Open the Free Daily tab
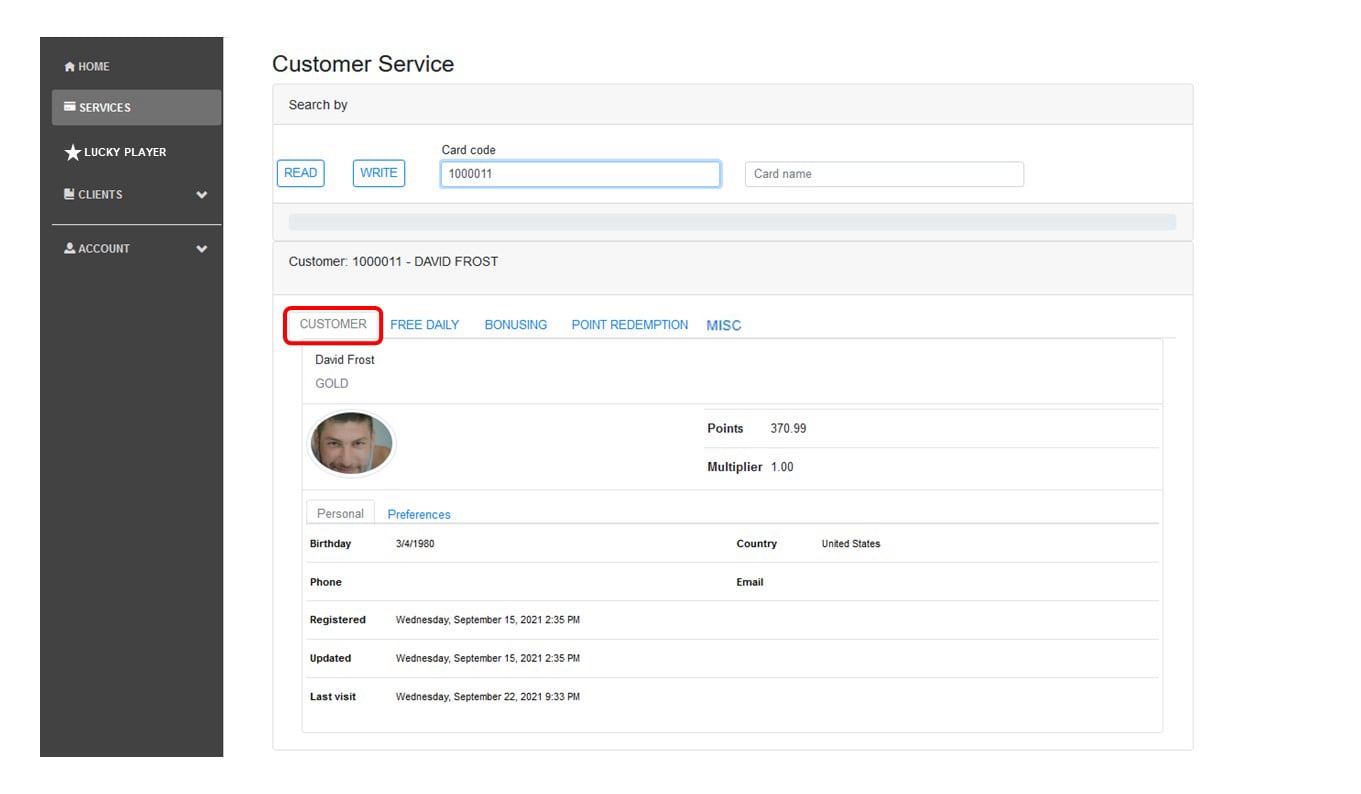Image resolution: width=1361 pixels, height=794 pixels. click(424, 325)
